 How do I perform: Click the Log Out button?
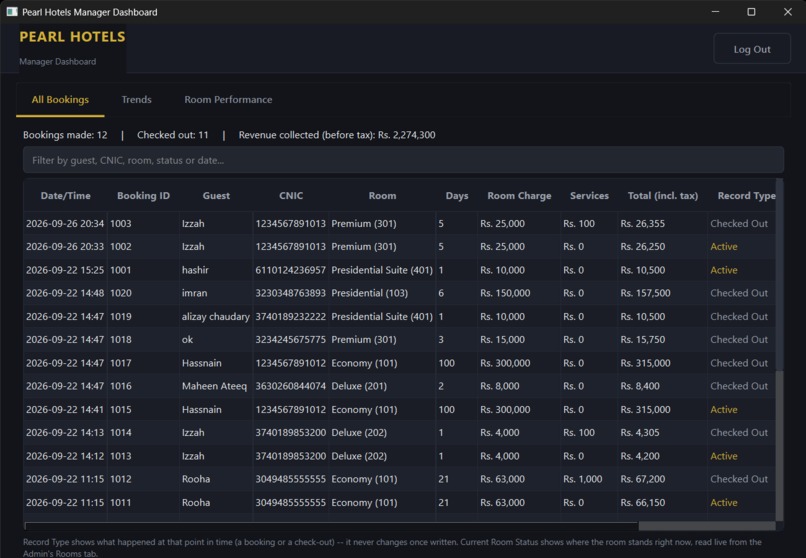point(752,49)
